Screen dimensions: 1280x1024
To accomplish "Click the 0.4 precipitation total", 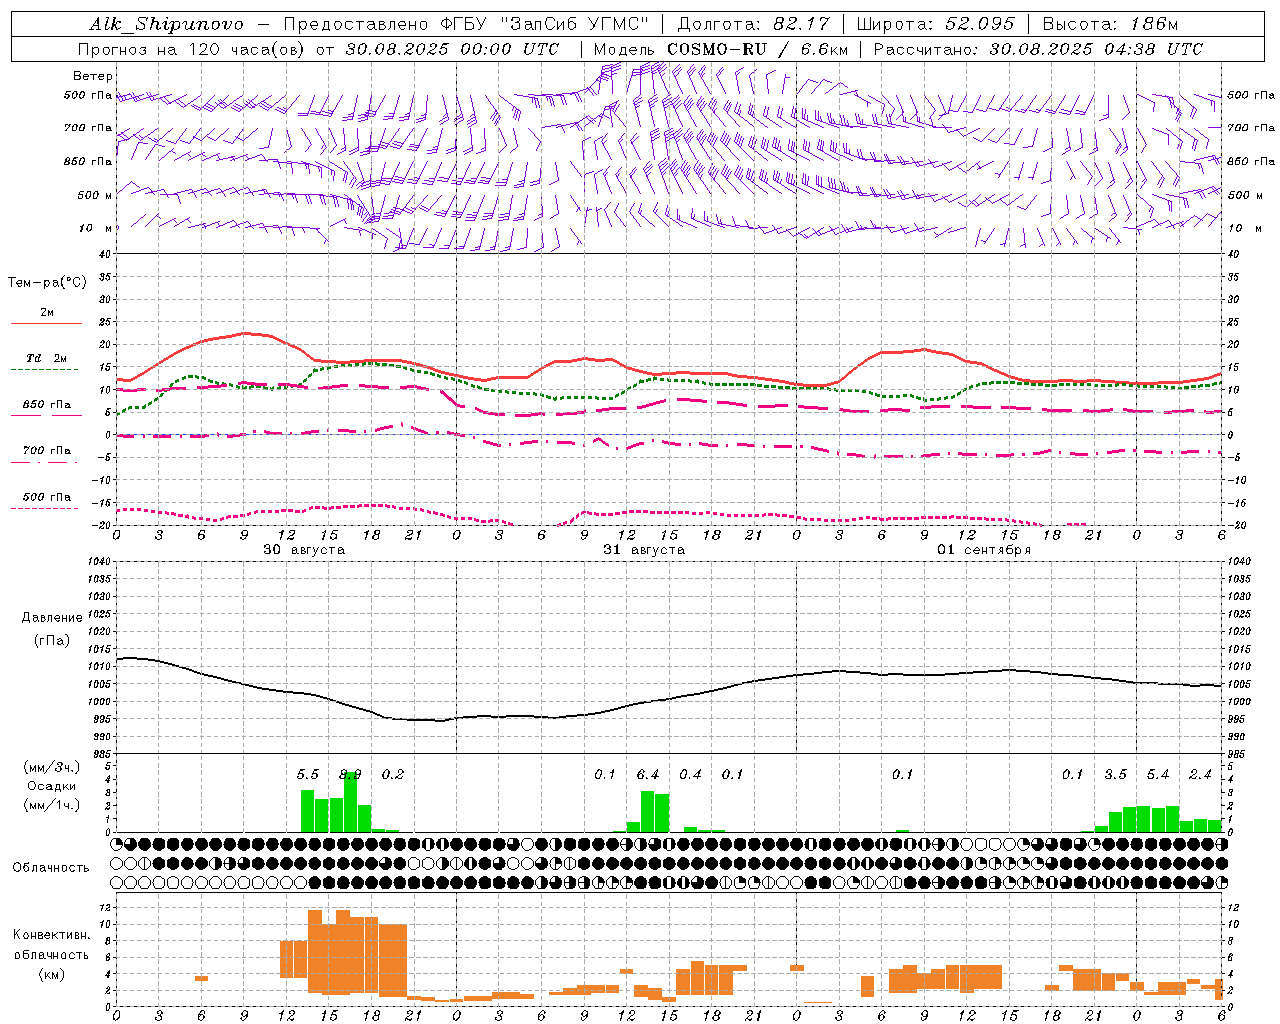I will tap(690, 775).
